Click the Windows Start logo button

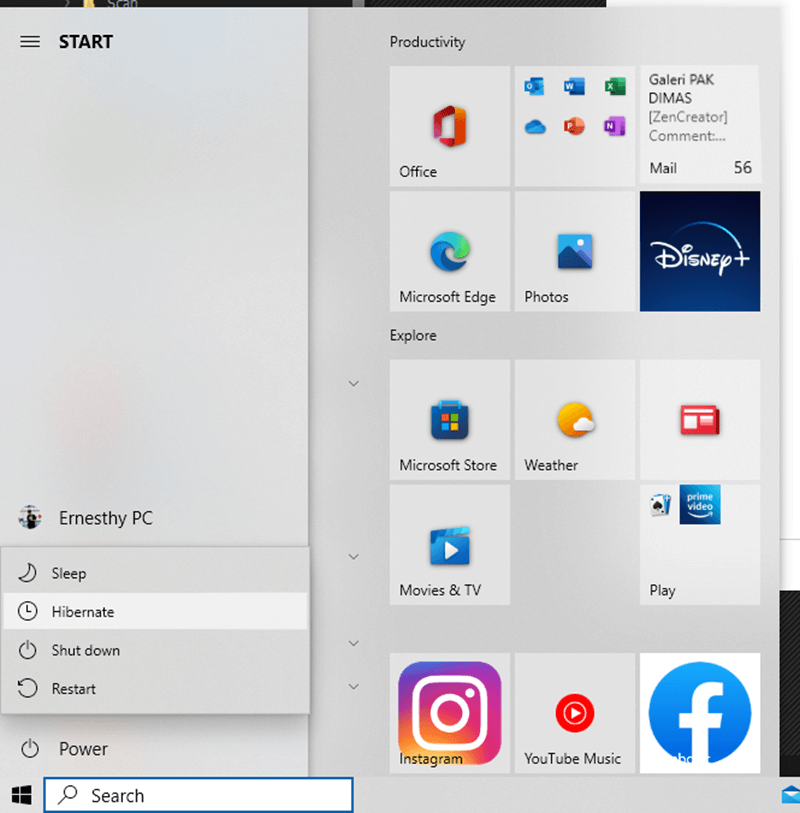[21, 796]
